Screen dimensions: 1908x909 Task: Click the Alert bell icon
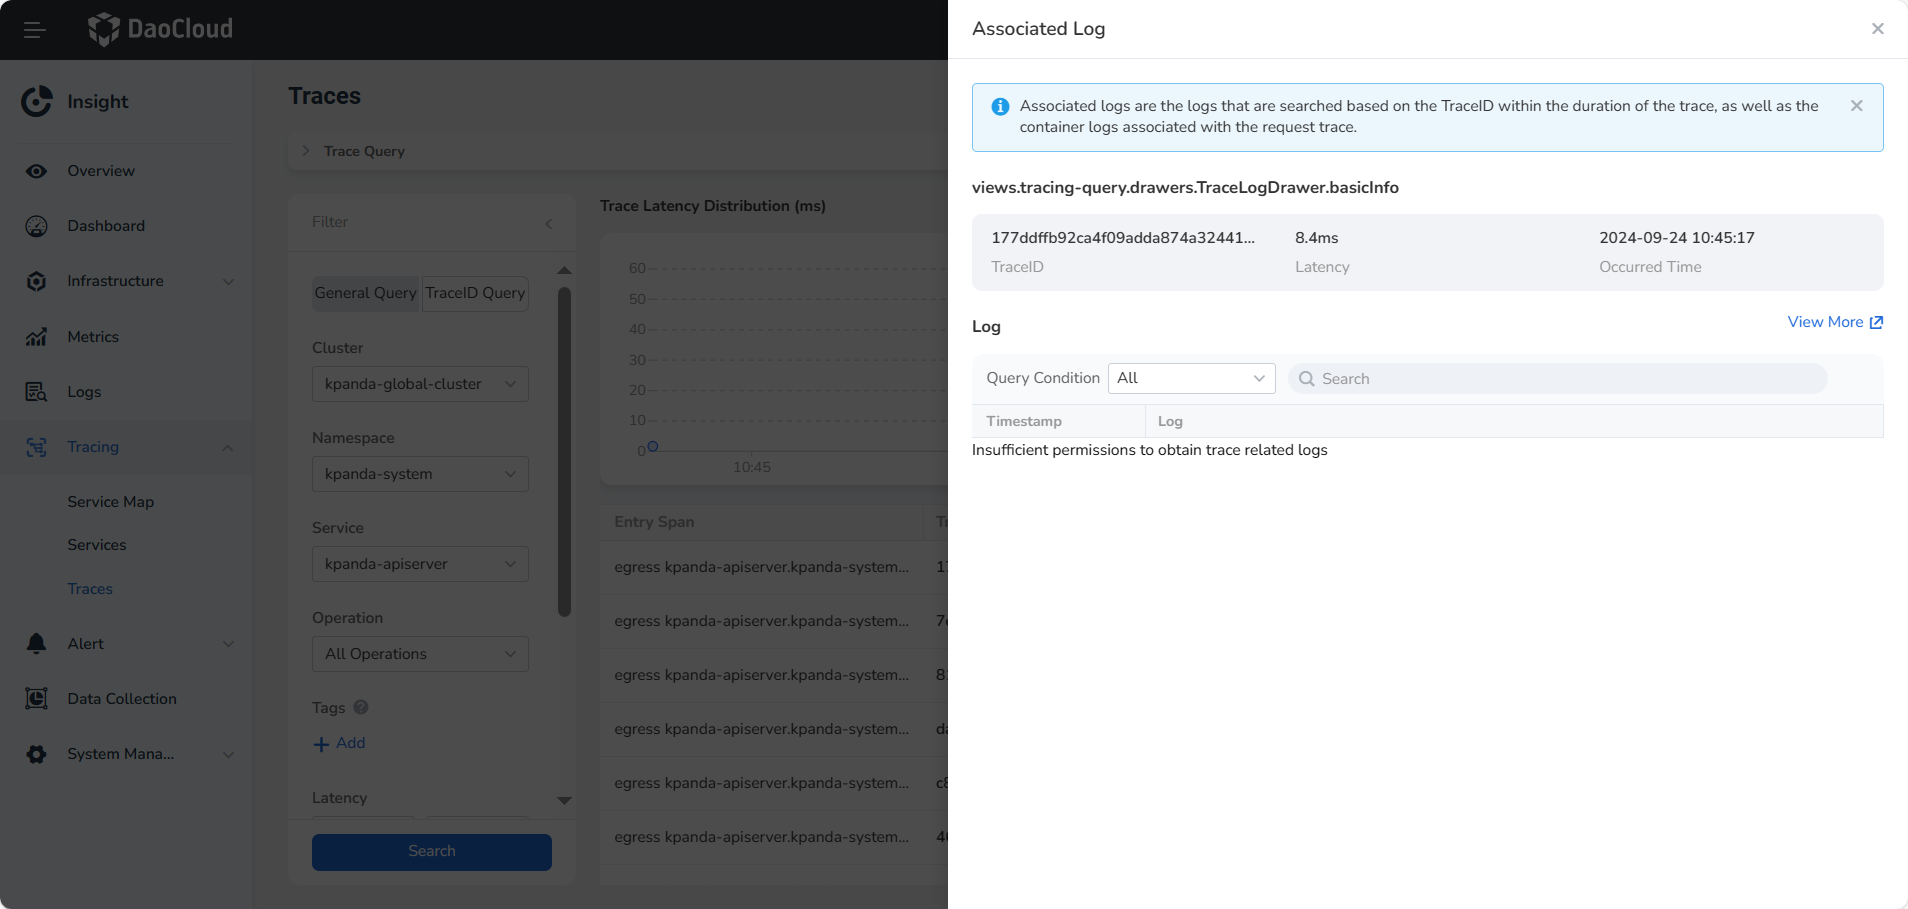37,644
